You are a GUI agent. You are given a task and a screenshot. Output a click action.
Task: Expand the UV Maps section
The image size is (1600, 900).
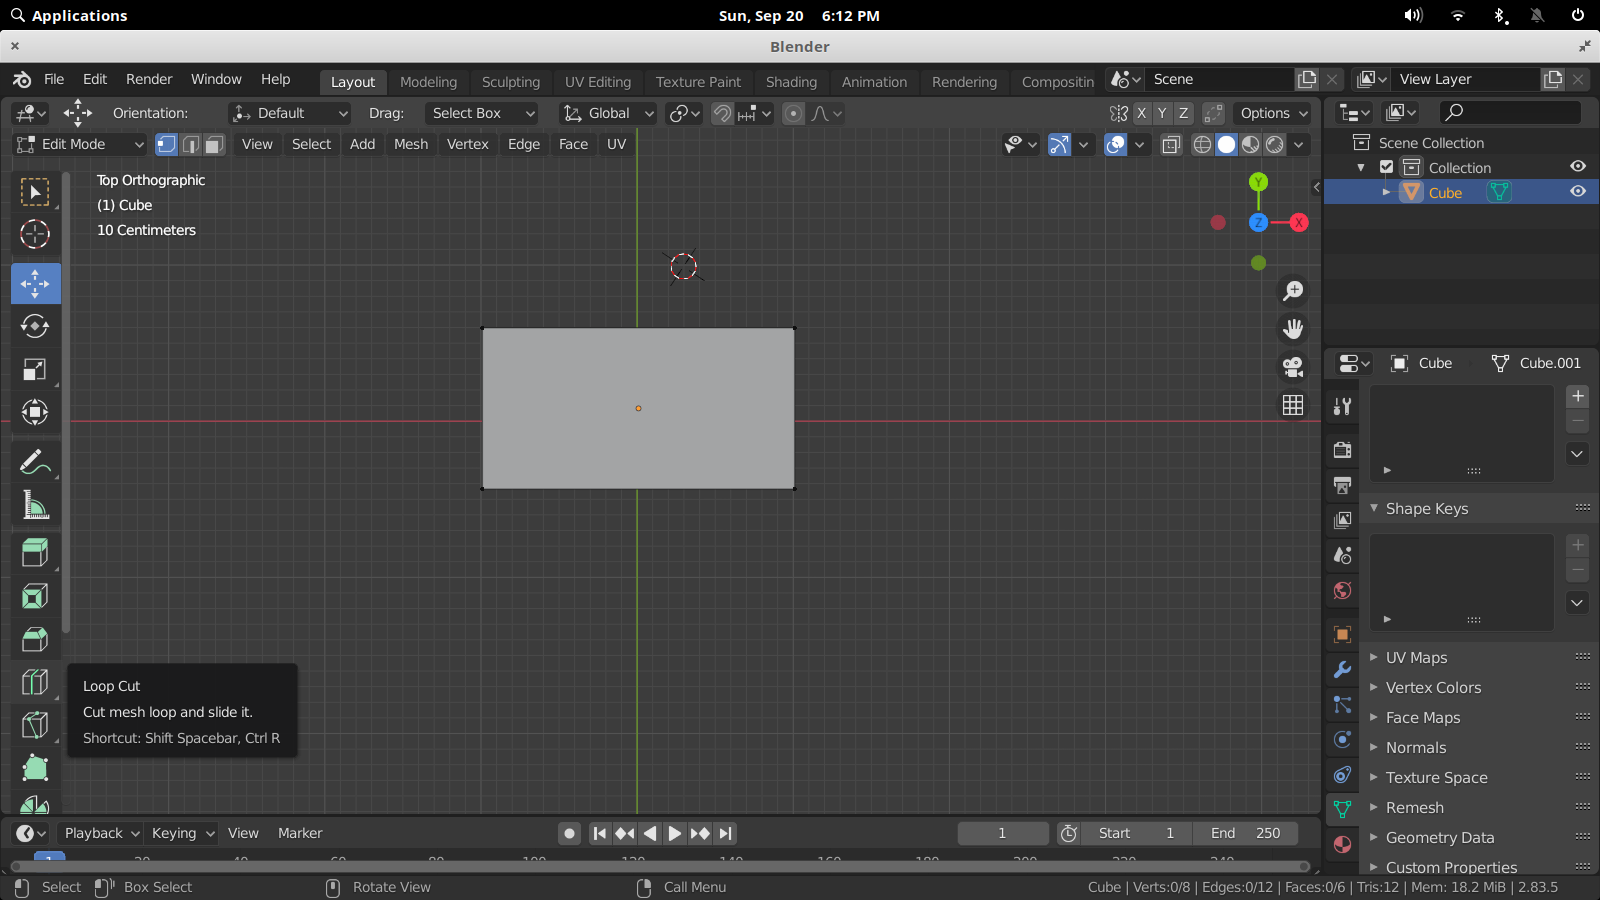click(1416, 657)
